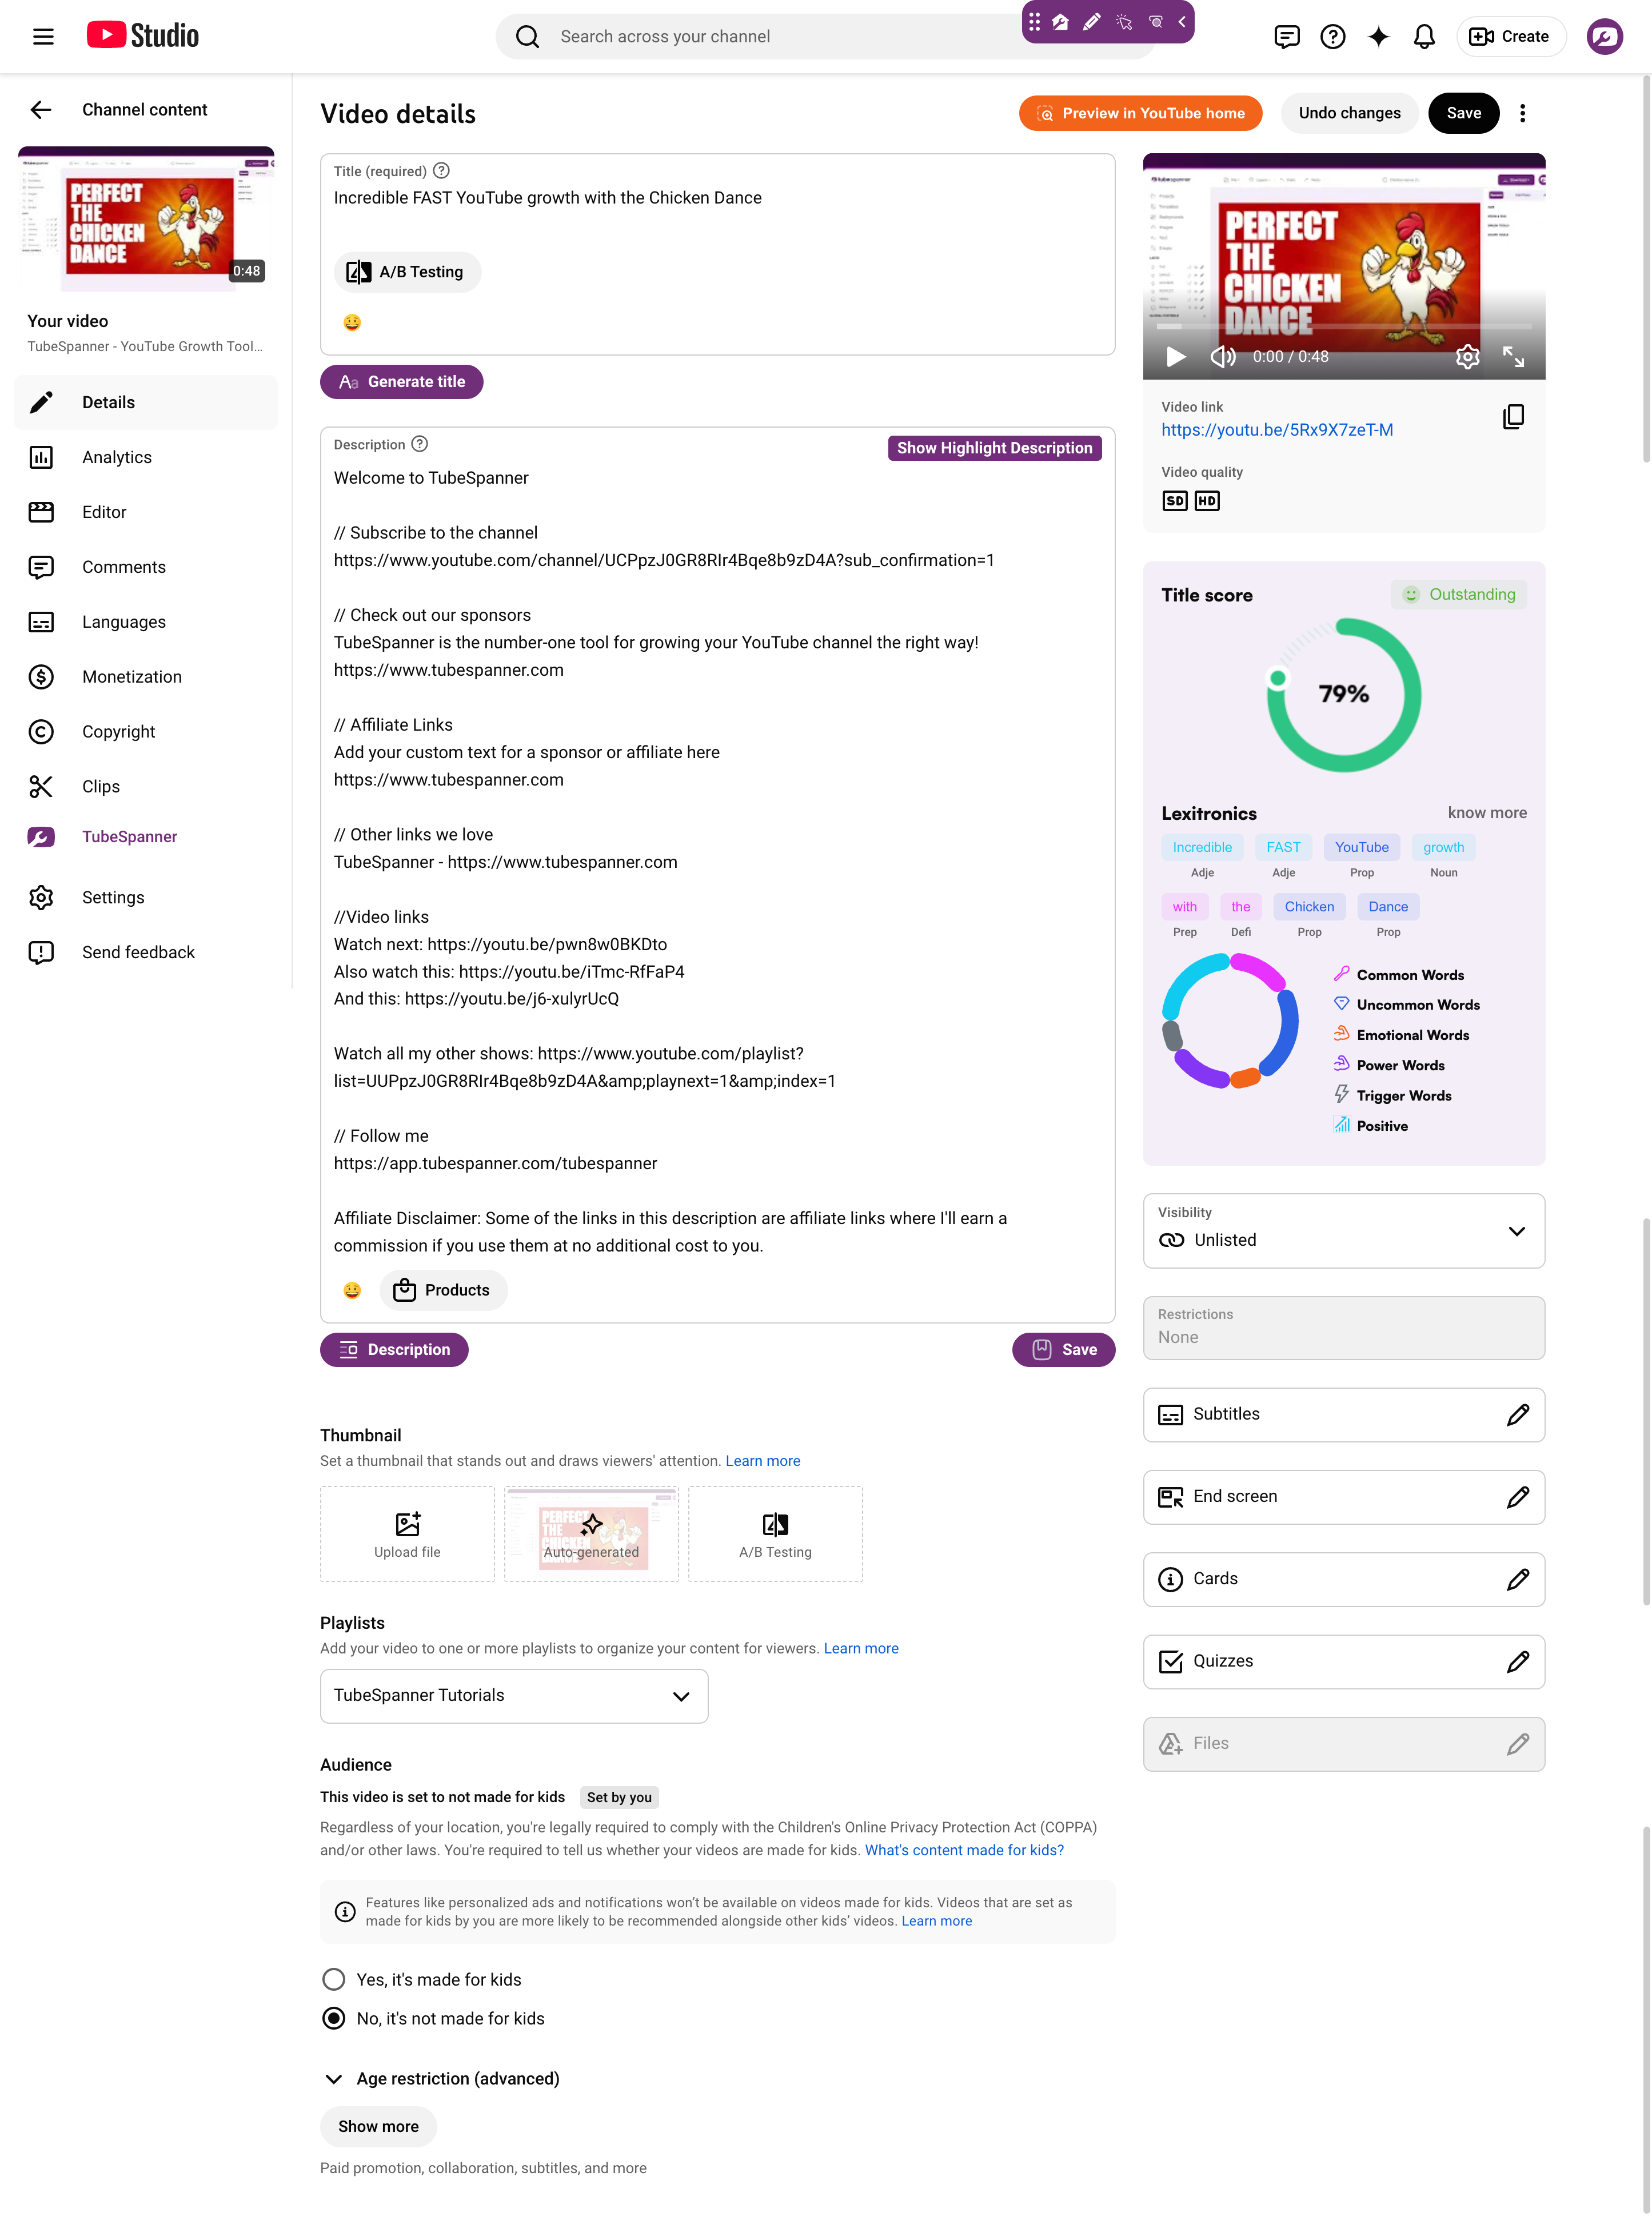Edit Cards via pencil icon
Image resolution: width=1652 pixels, height=2216 pixels.
tap(1517, 1579)
